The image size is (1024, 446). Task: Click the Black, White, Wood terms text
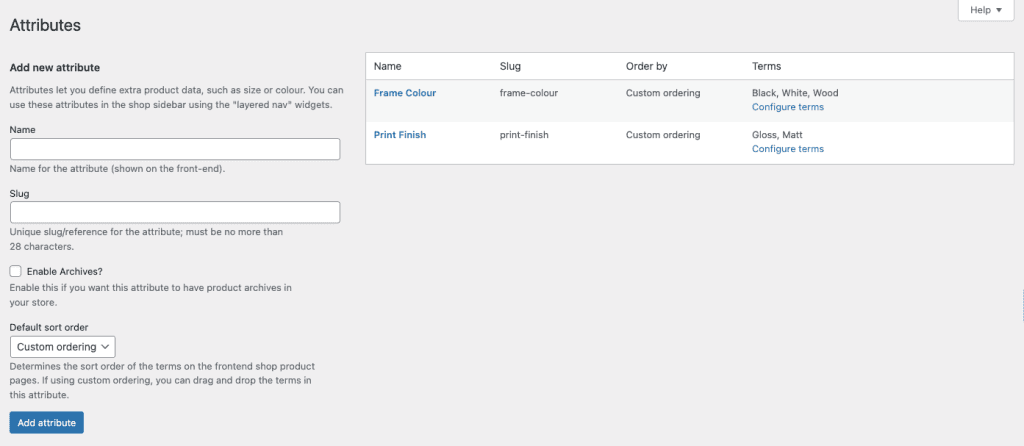tap(795, 93)
